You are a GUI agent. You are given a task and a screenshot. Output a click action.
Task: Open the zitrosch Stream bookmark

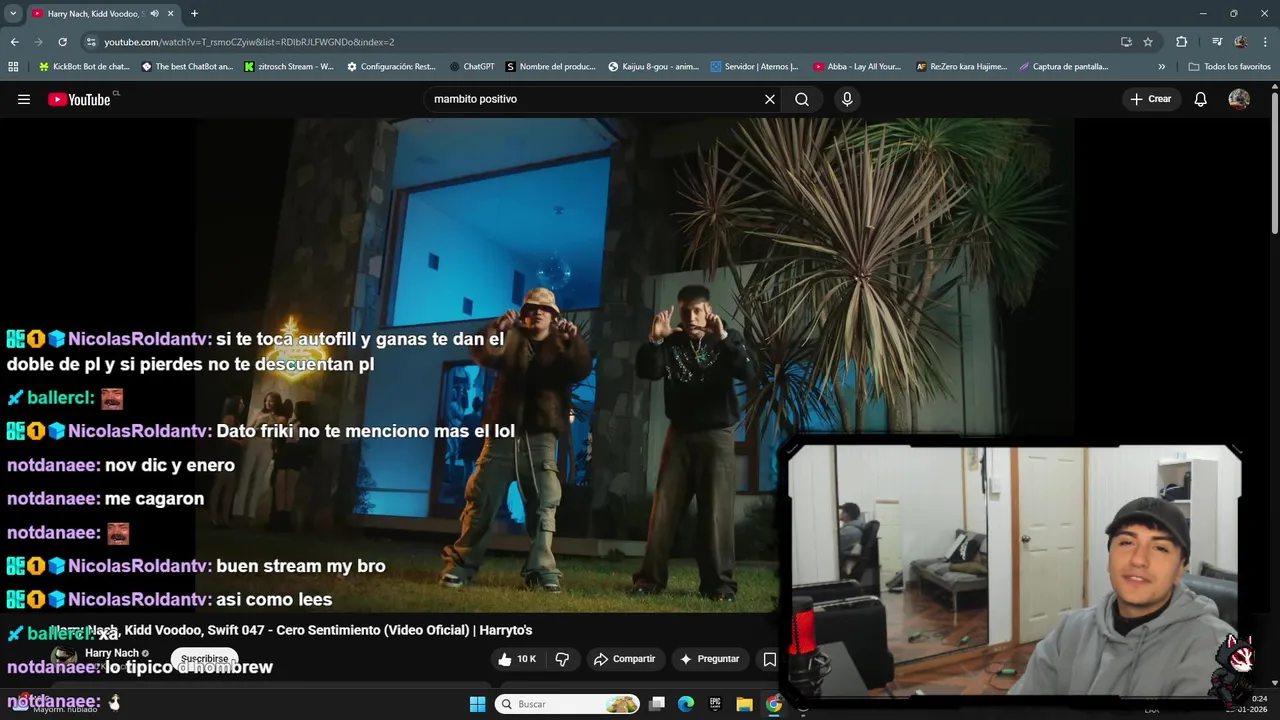[290, 67]
